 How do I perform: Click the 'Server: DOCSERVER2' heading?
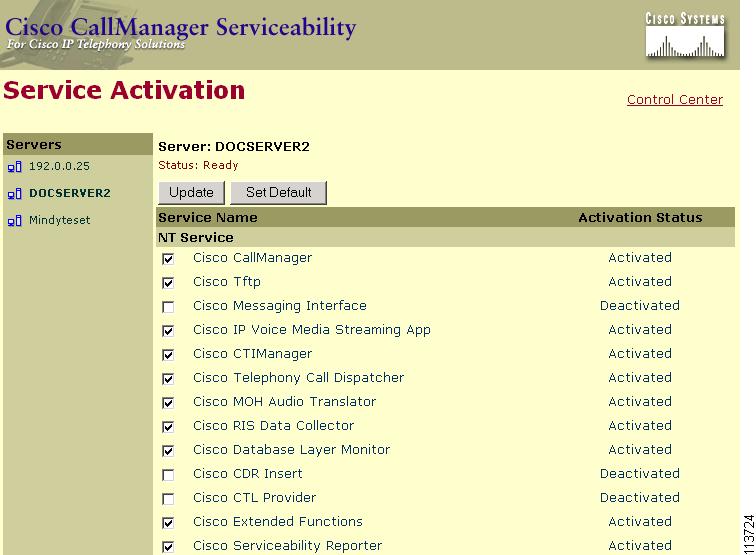tap(234, 147)
